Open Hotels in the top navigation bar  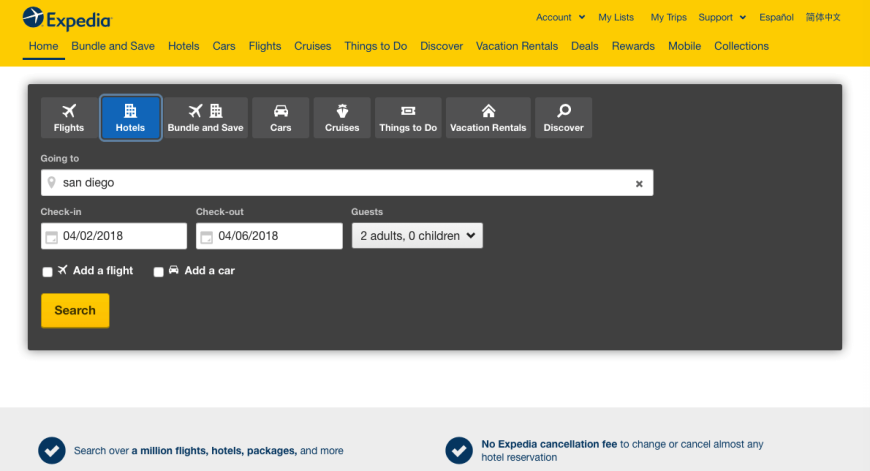[x=184, y=46]
